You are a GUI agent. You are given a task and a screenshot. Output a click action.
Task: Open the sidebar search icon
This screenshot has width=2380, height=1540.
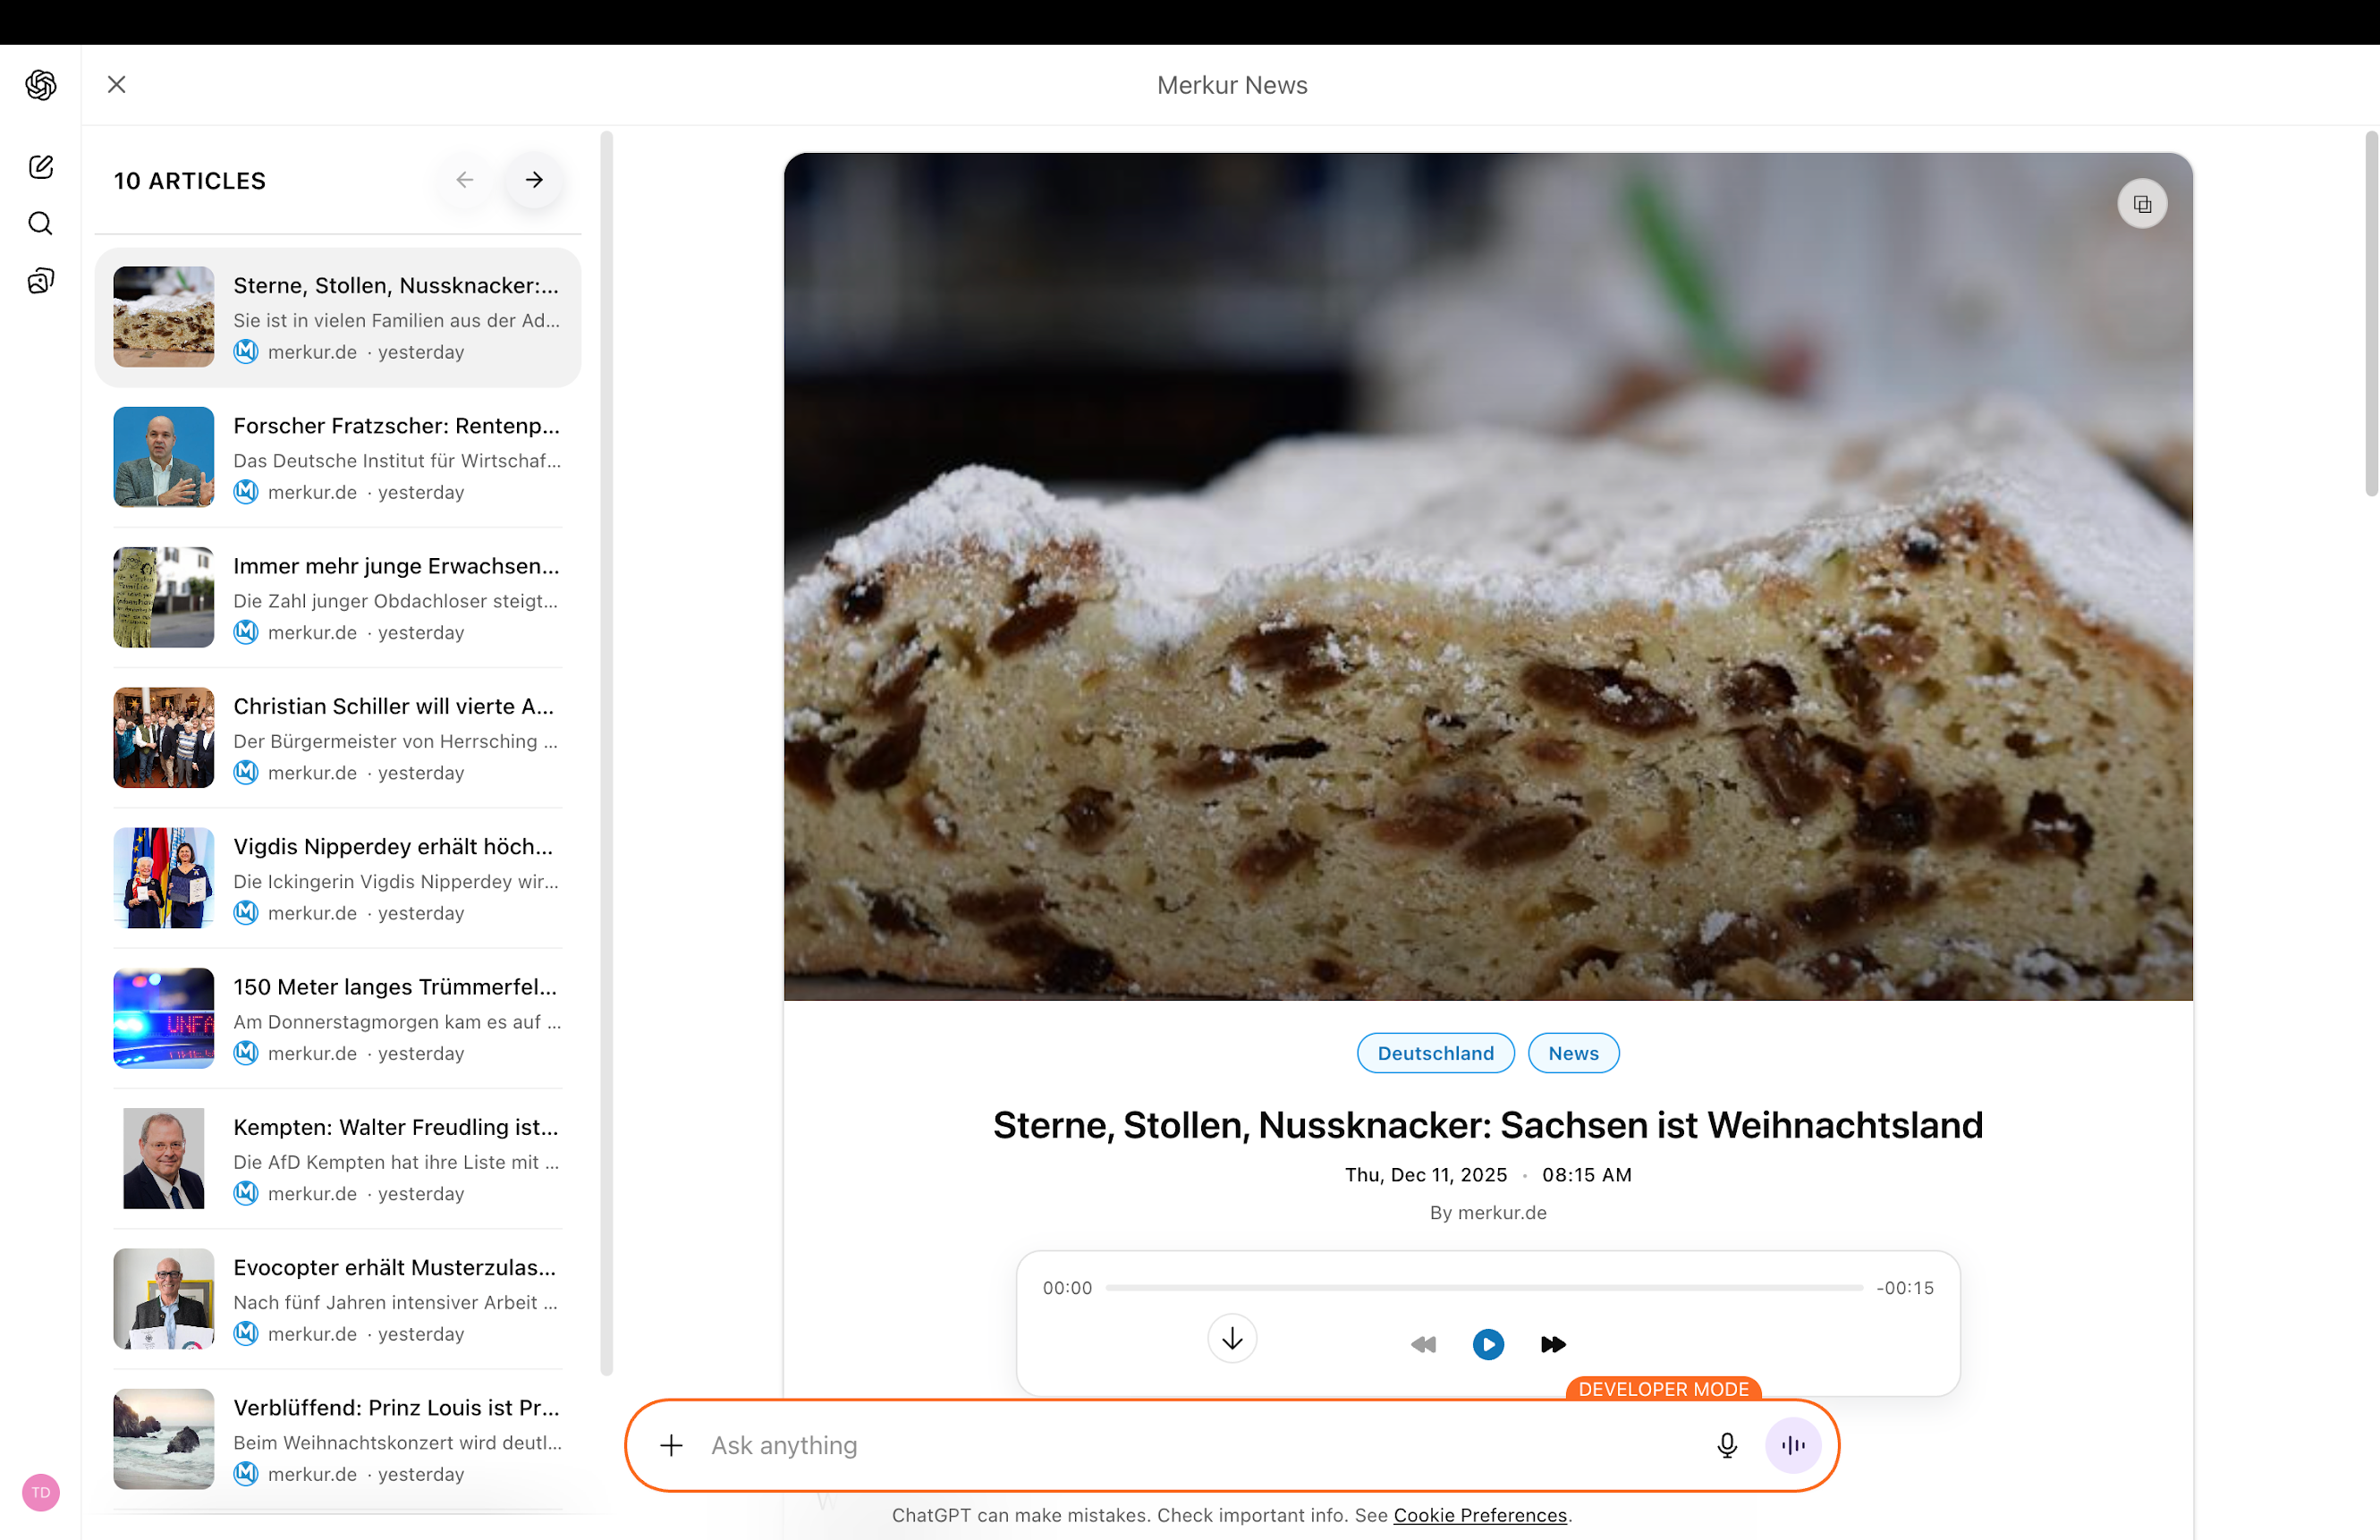(x=41, y=223)
